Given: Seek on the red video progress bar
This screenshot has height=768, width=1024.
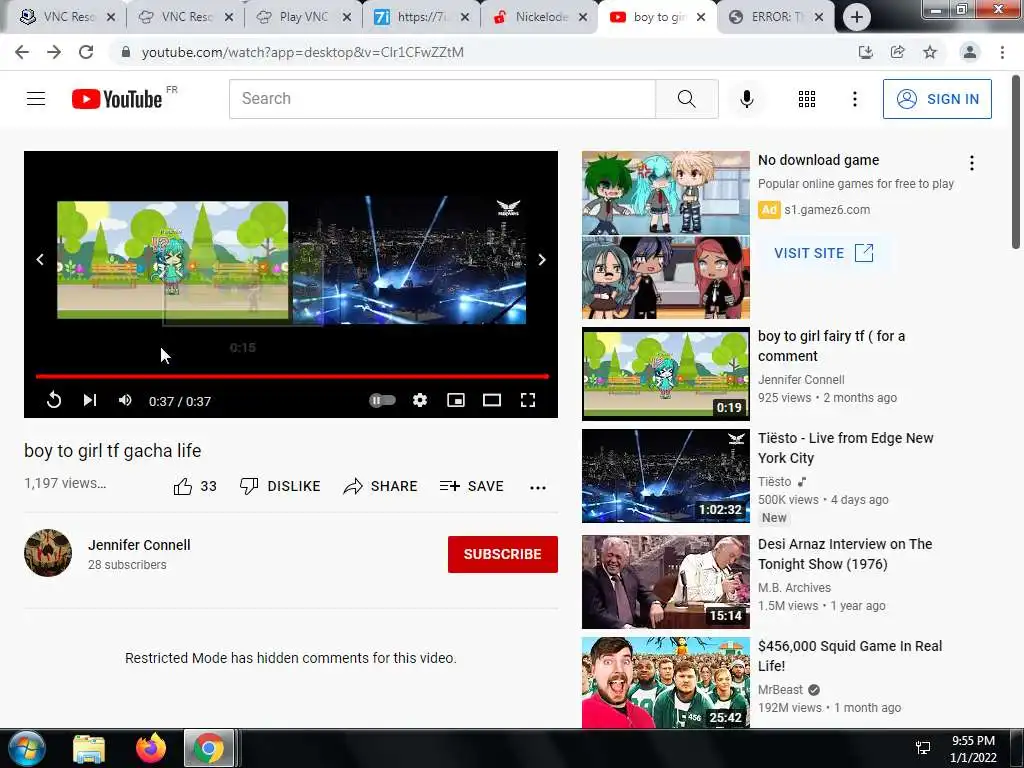Looking at the screenshot, I should [291, 376].
